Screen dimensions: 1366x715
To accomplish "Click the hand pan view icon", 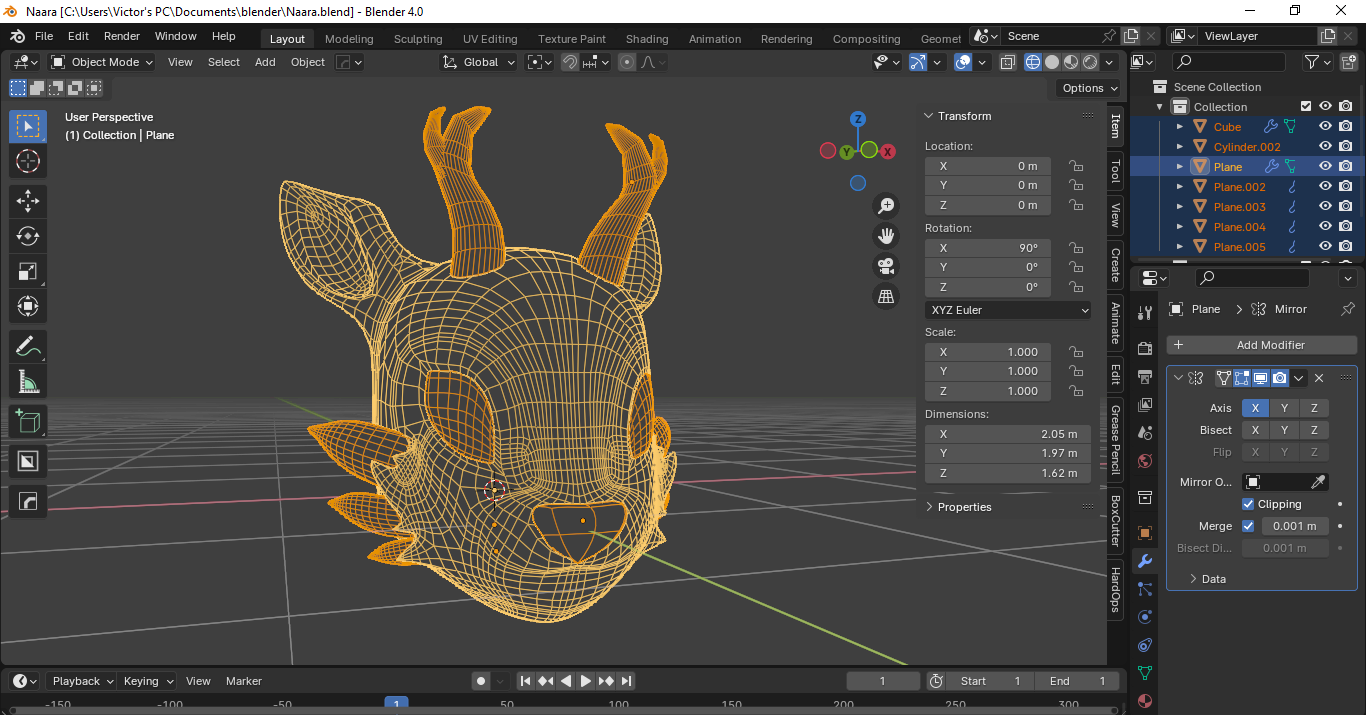I will [x=885, y=236].
